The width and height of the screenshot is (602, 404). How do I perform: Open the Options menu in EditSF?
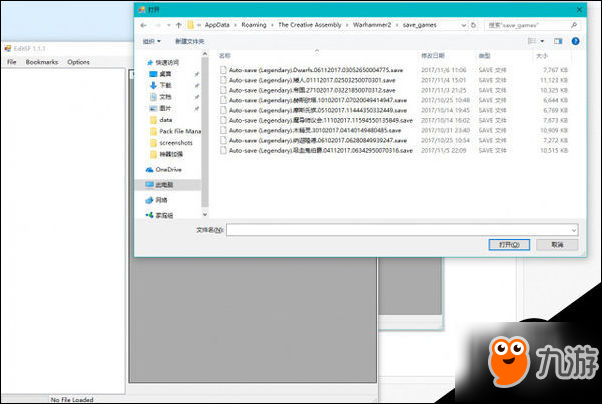[78, 62]
